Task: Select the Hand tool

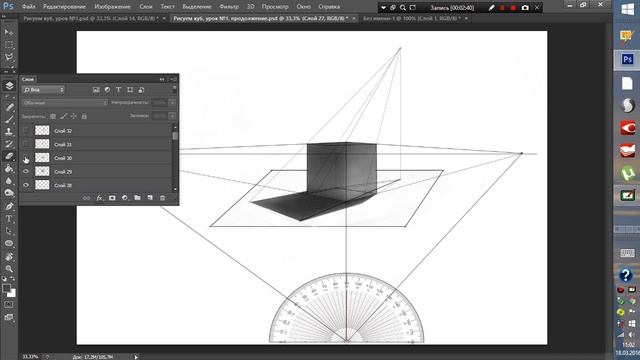Action: (9, 257)
